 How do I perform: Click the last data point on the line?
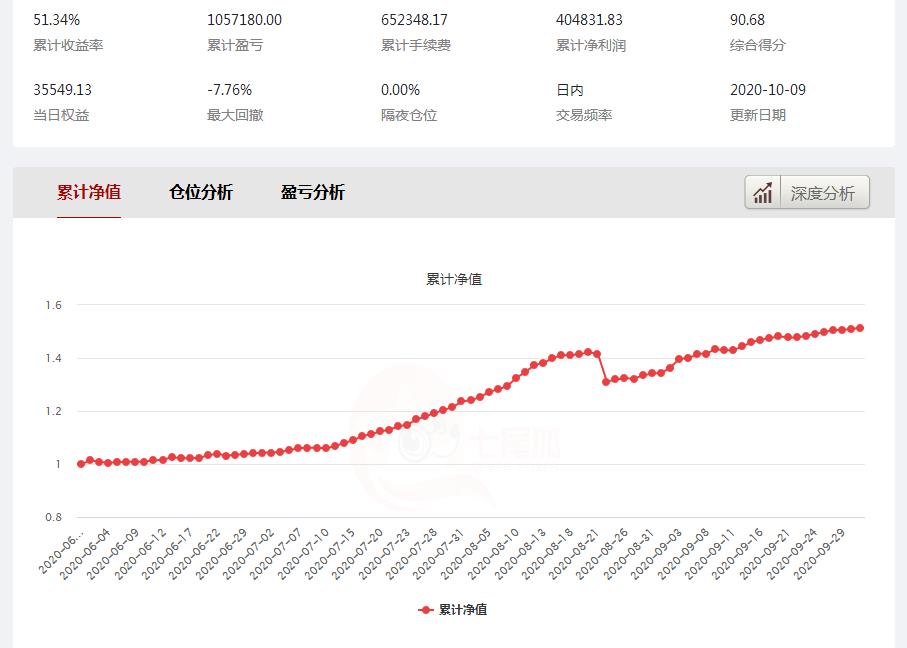[x=860, y=328]
